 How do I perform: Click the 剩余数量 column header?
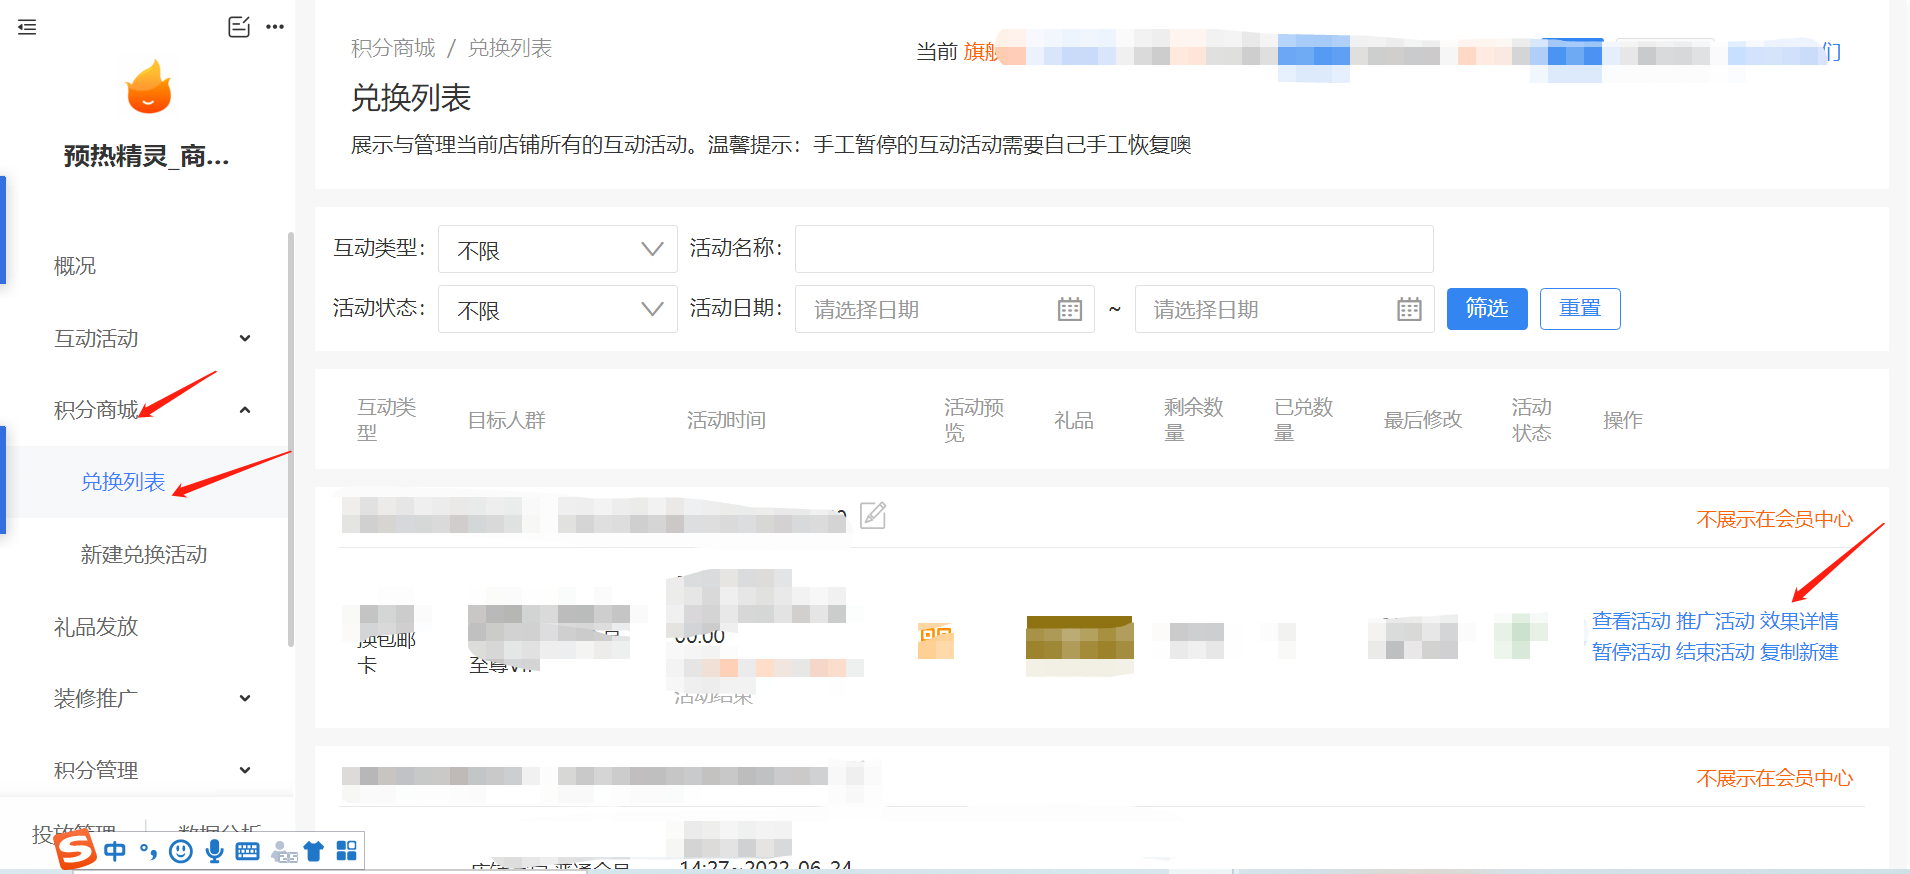coord(1194,420)
